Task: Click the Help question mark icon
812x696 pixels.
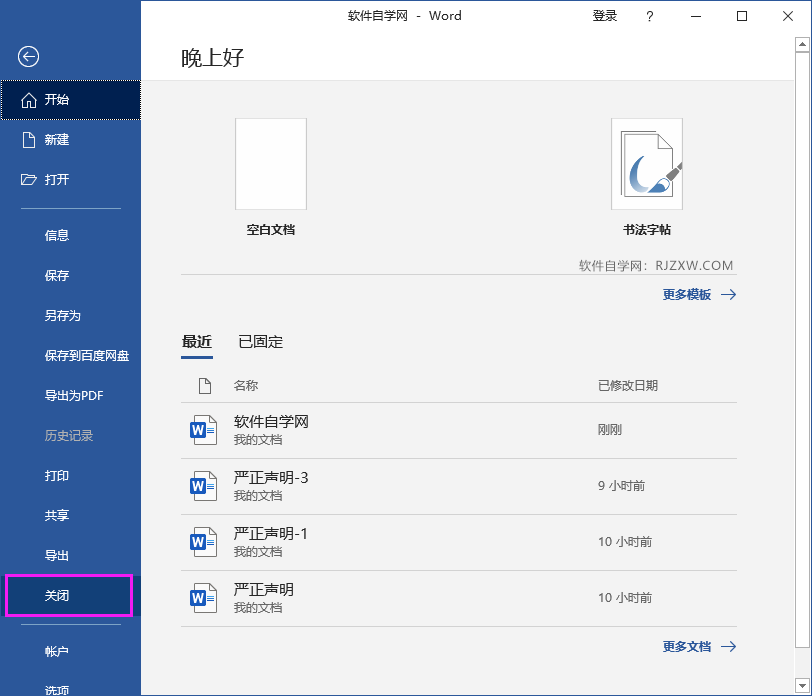Action: [x=651, y=16]
